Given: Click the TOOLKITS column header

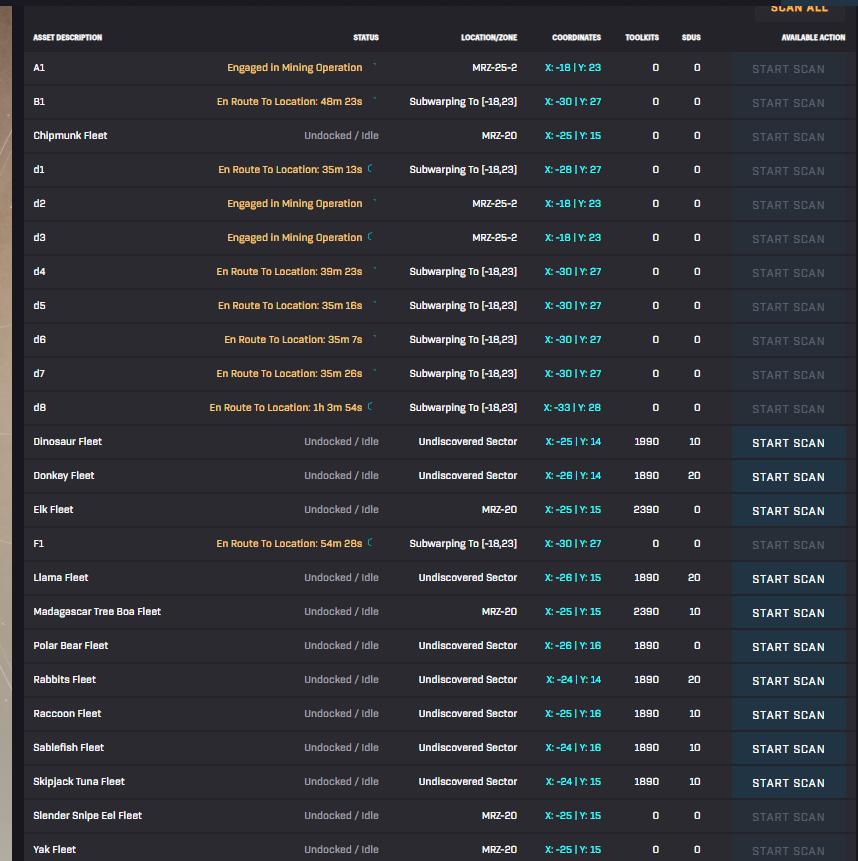Looking at the screenshot, I should pyautogui.click(x=641, y=37).
